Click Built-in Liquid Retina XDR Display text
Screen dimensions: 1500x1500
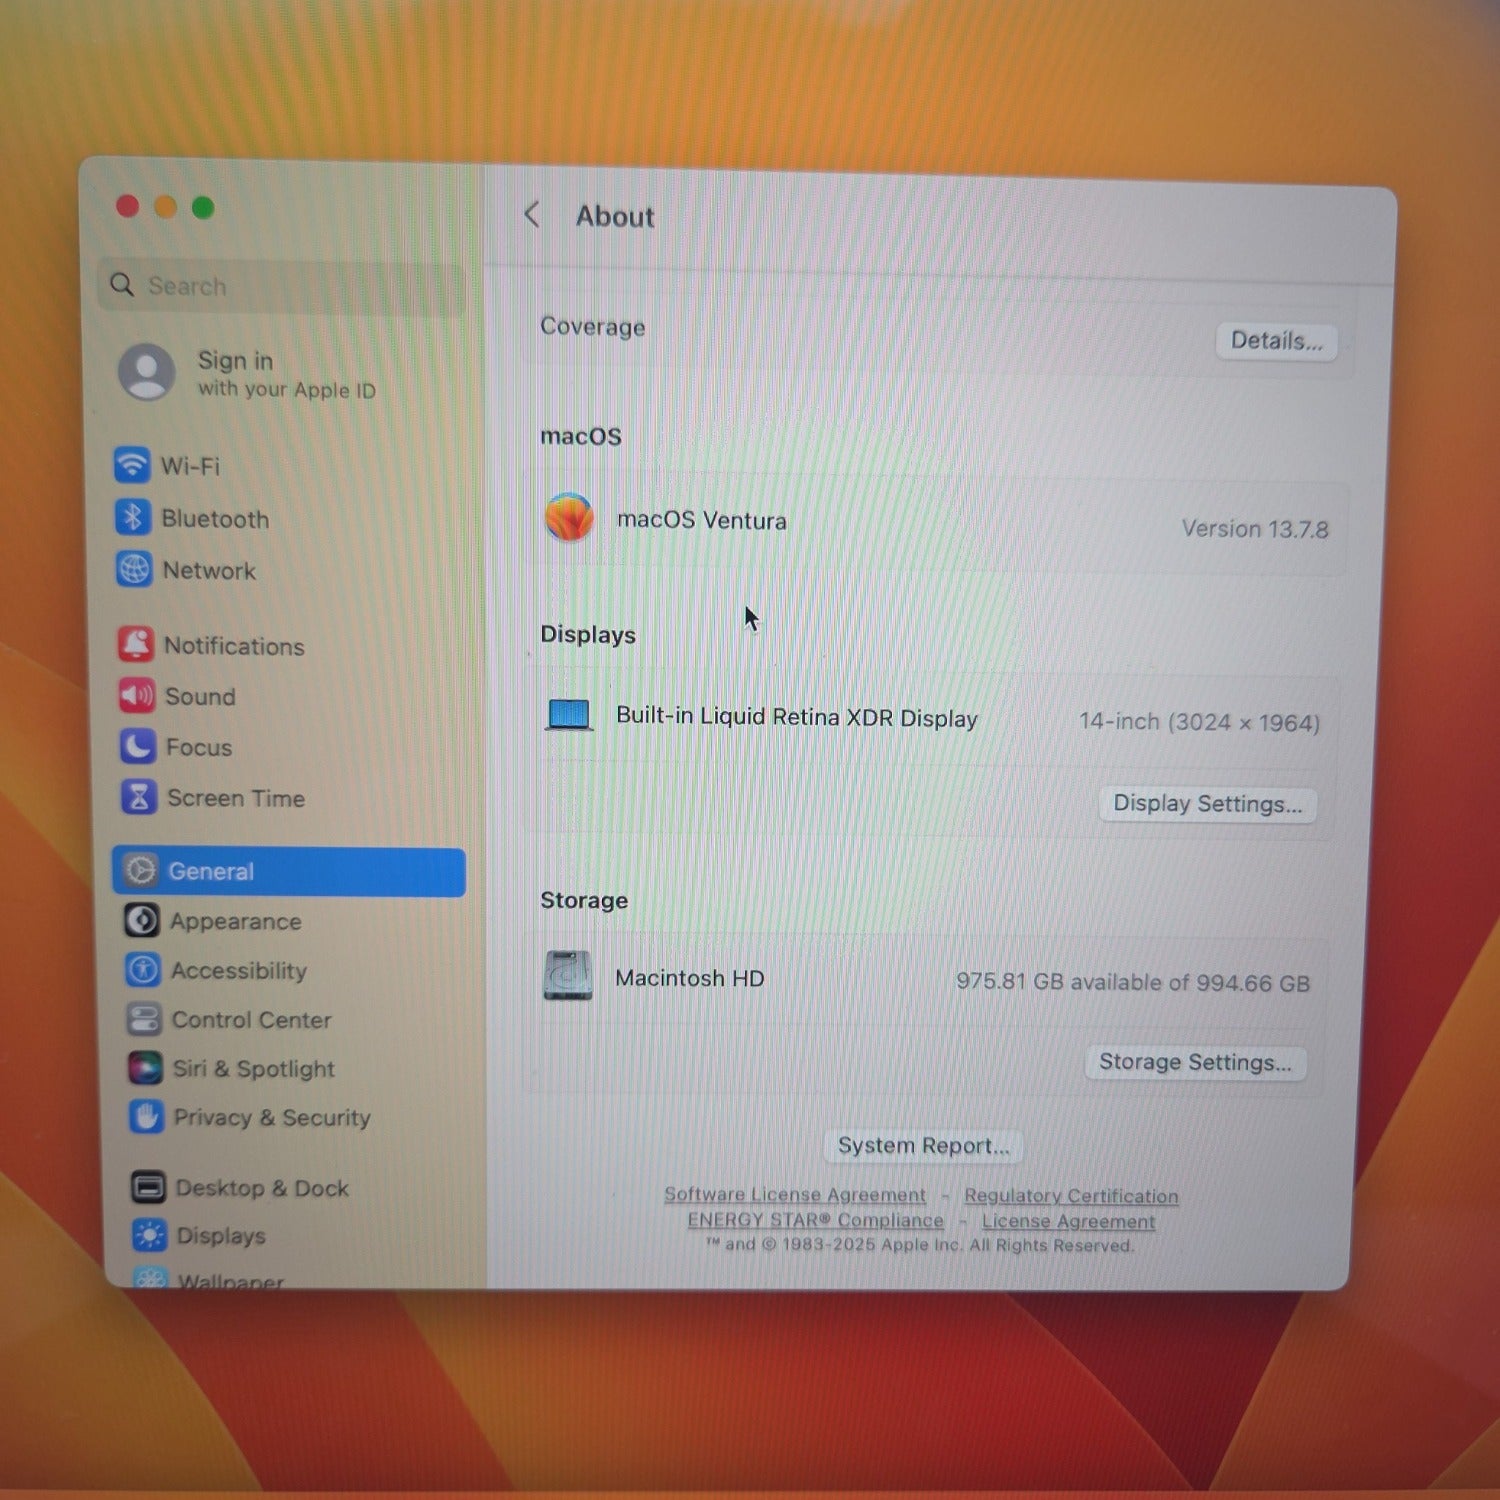pyautogui.click(x=796, y=717)
